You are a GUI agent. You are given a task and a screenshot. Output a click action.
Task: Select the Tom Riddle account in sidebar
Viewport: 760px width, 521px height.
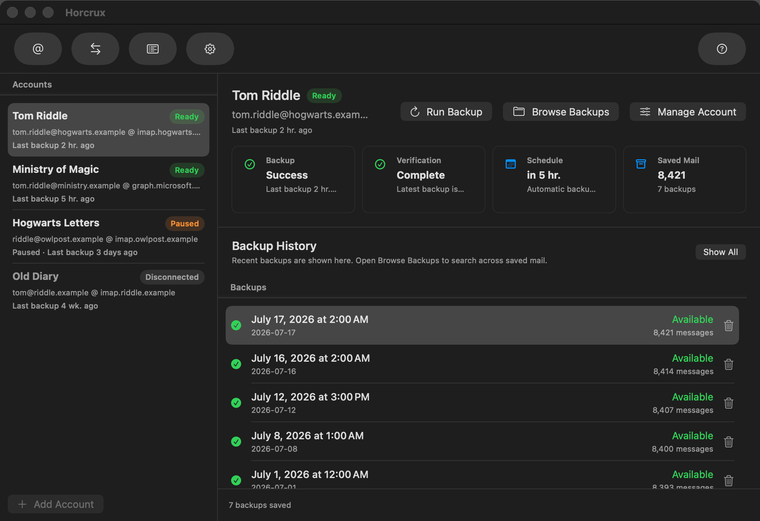point(109,130)
